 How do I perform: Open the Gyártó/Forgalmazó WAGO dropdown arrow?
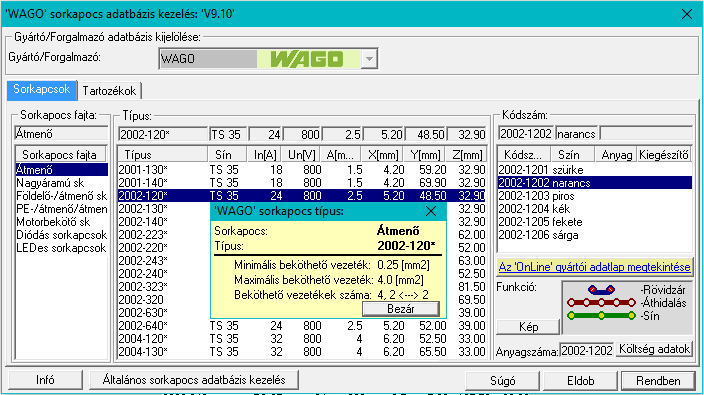369,59
